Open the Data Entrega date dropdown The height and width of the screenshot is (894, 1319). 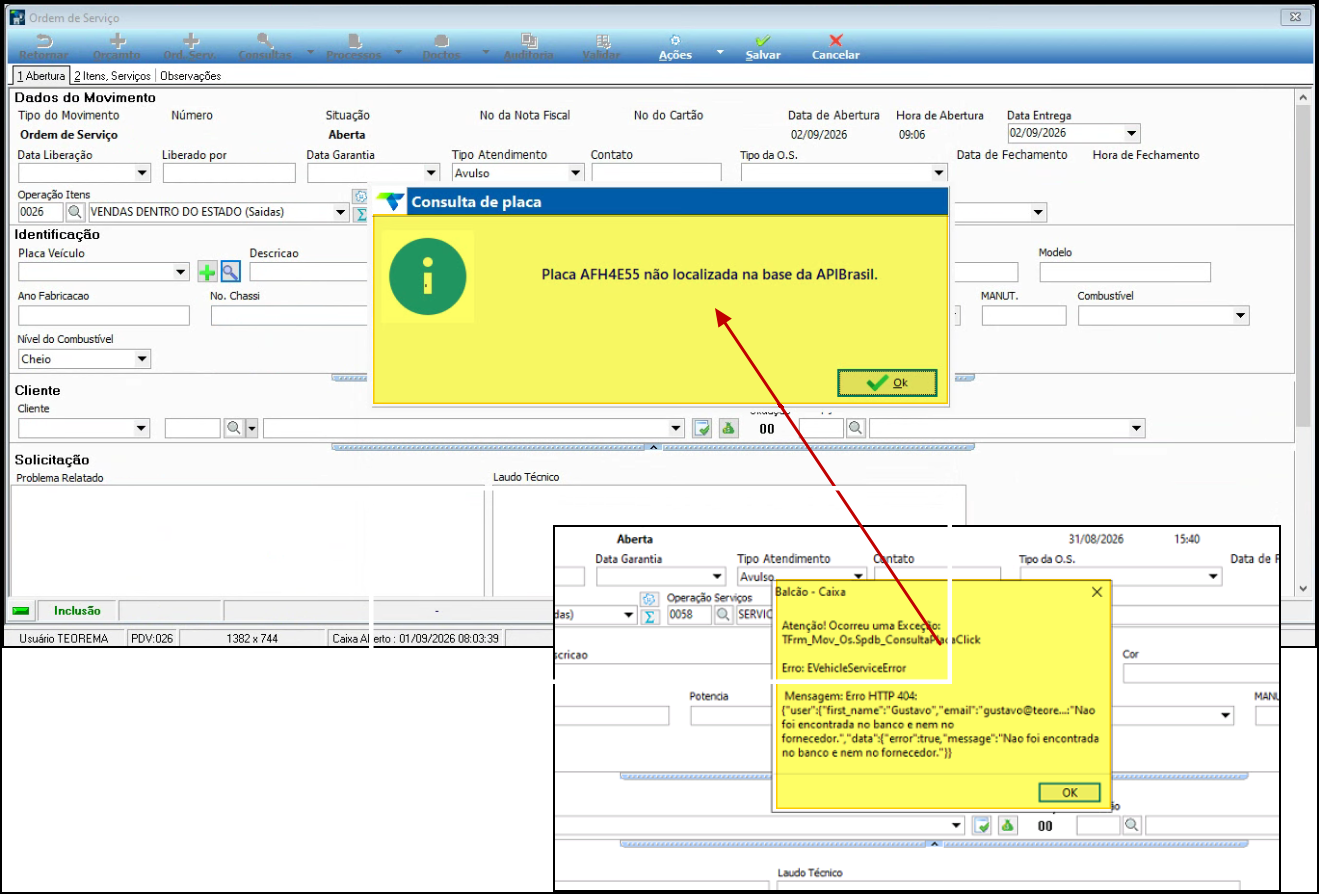tap(1131, 133)
